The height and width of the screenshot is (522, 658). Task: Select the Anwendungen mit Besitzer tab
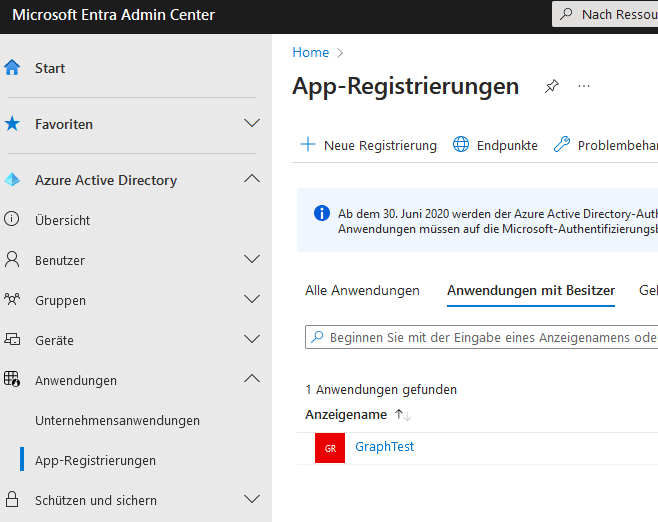pyautogui.click(x=530, y=290)
